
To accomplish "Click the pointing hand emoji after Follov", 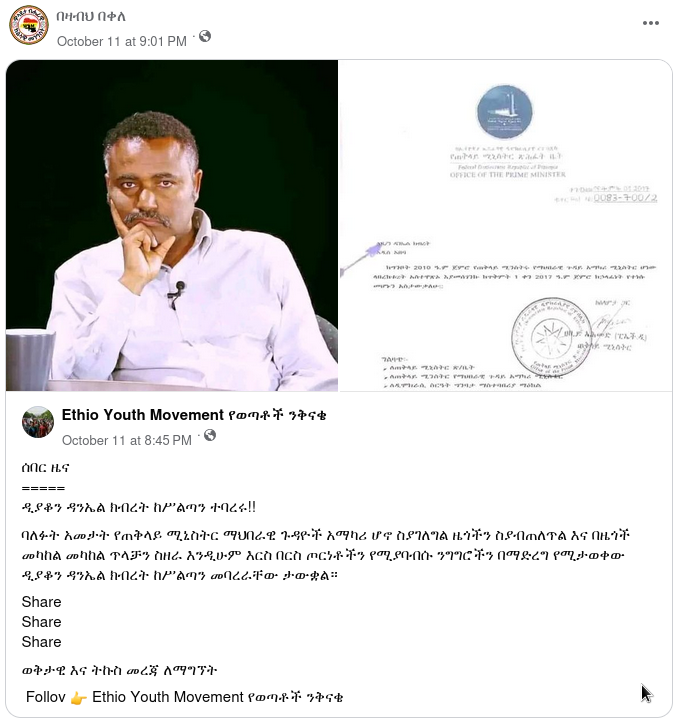I will click(79, 698).
